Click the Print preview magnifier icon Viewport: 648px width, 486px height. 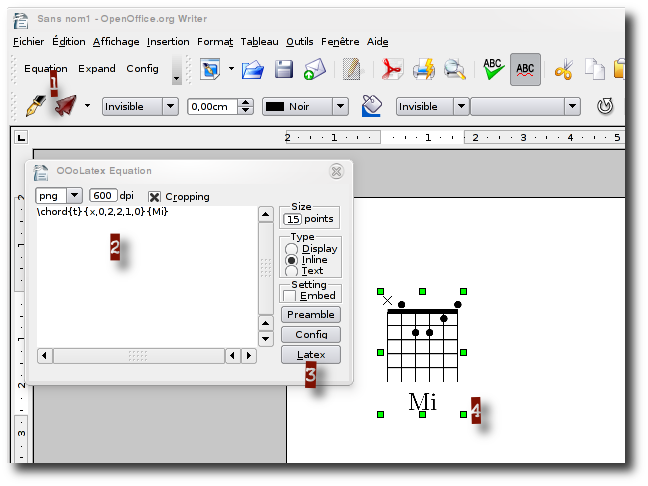(x=455, y=69)
